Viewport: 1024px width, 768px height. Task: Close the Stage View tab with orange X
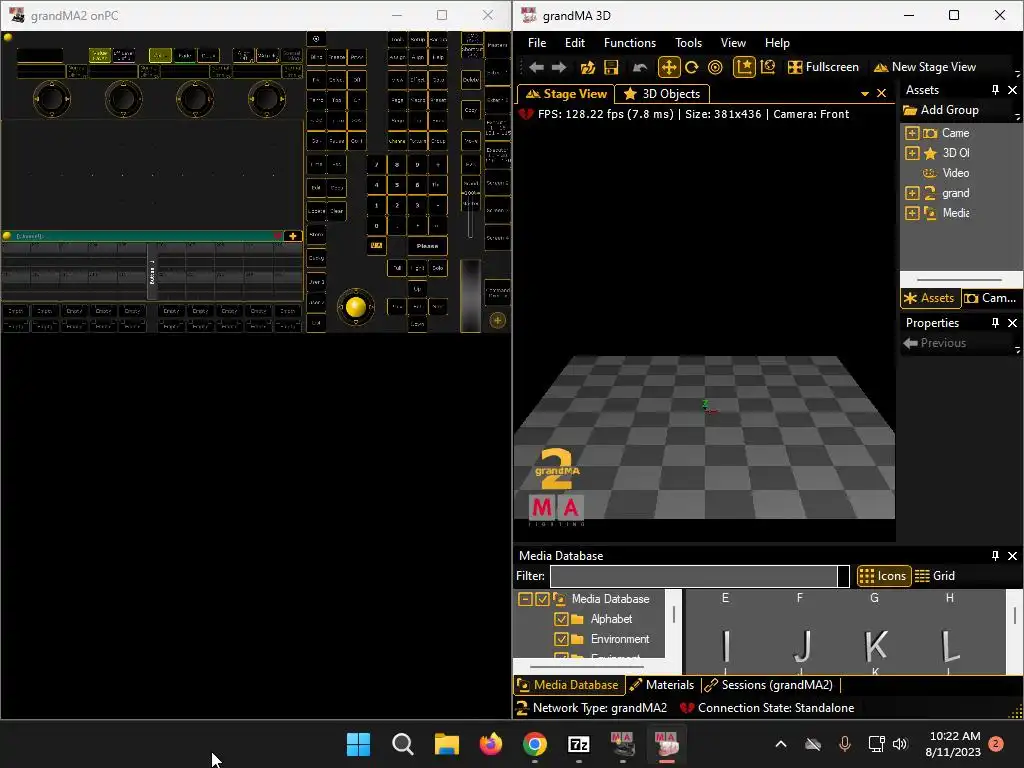point(881,93)
